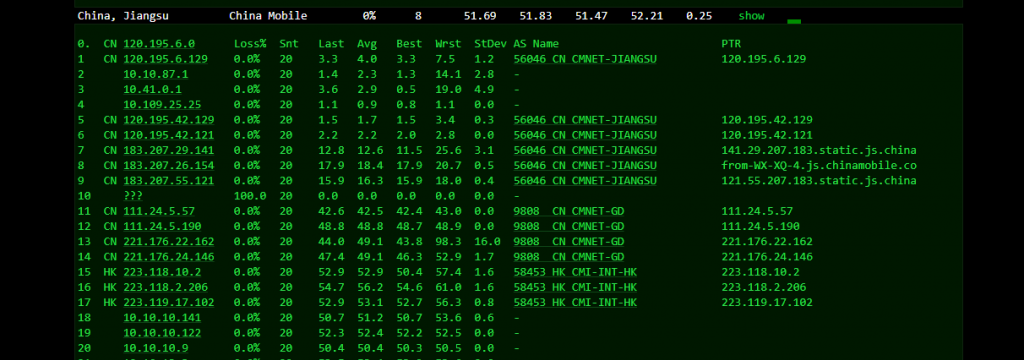The image size is (1024, 360).
Task: Click AS 58453 CMI-INT-HK link at hop 17
Action: coord(575,303)
